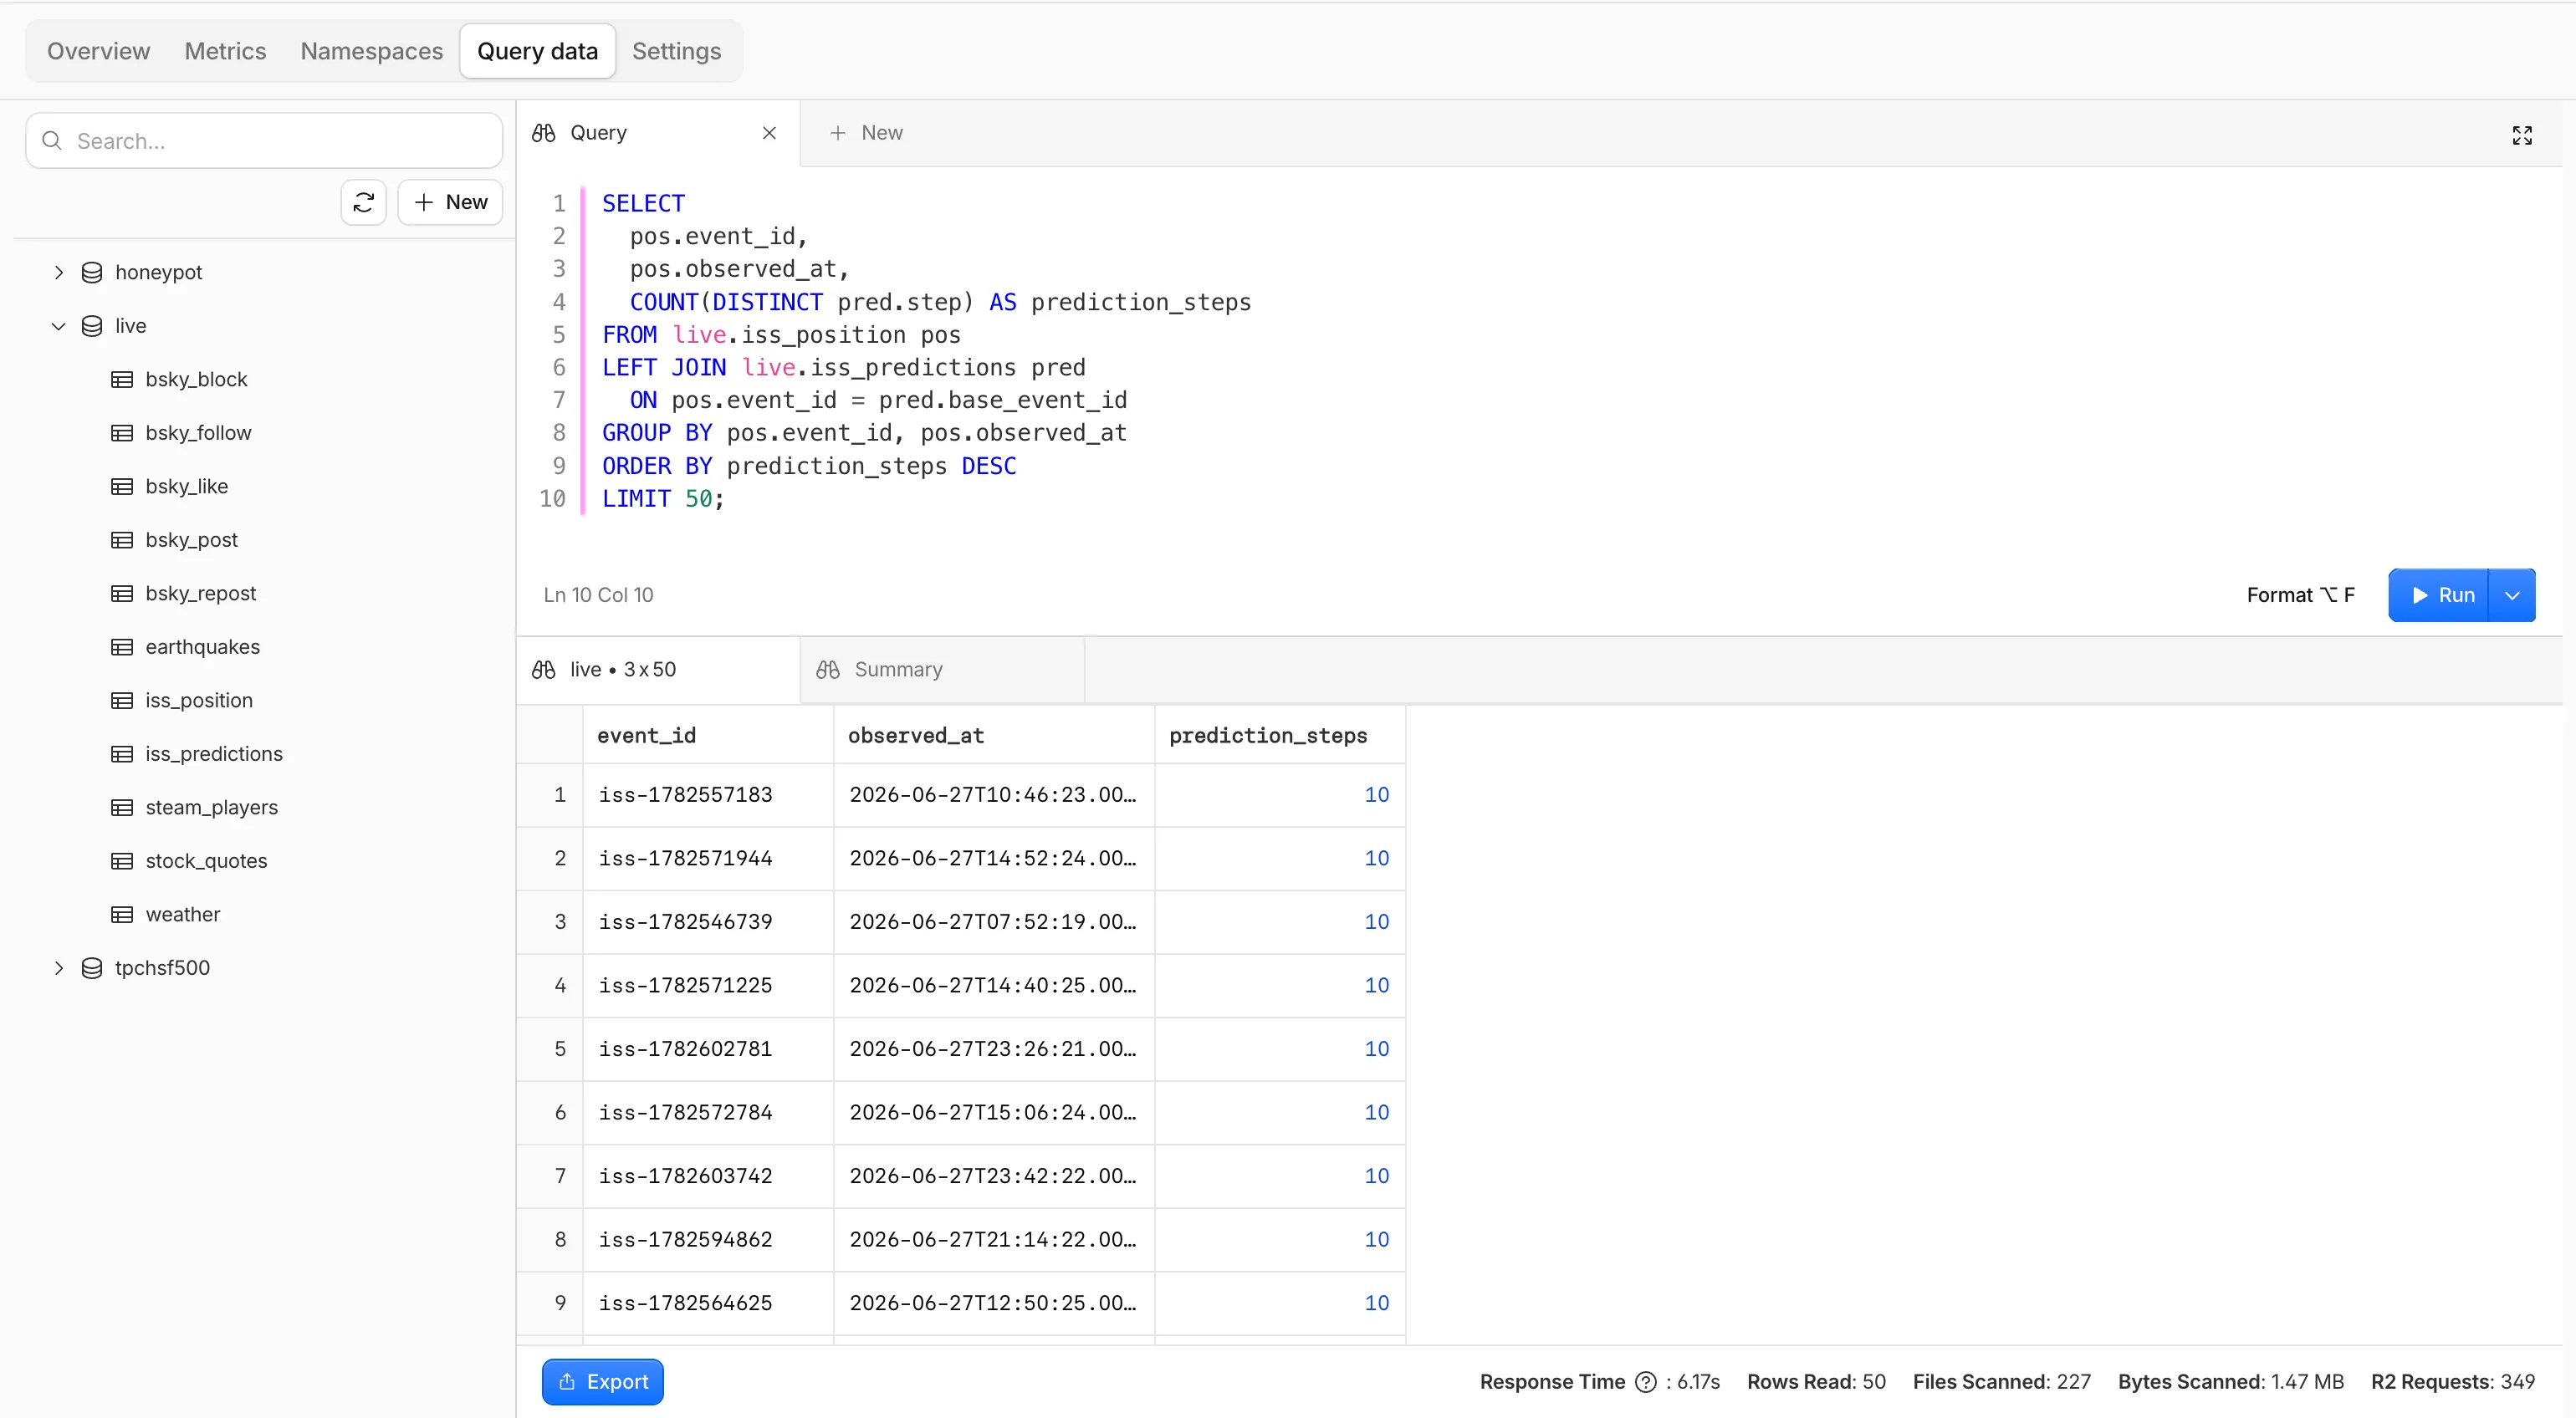Click the observed_at column header
2576x1418 pixels.
(994, 735)
